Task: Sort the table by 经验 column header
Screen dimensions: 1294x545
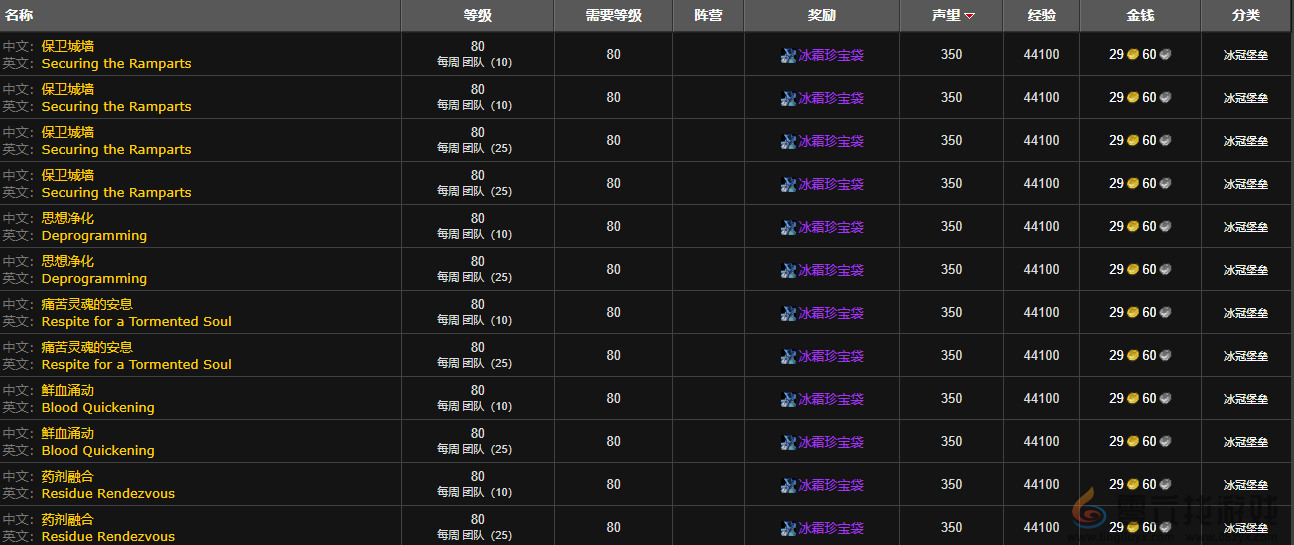Action: pyautogui.click(x=1040, y=16)
